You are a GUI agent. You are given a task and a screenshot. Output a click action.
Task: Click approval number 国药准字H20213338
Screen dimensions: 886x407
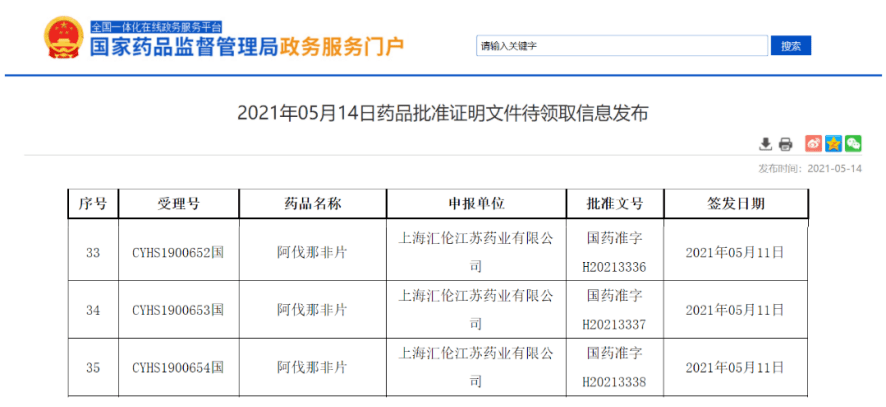[615, 368]
